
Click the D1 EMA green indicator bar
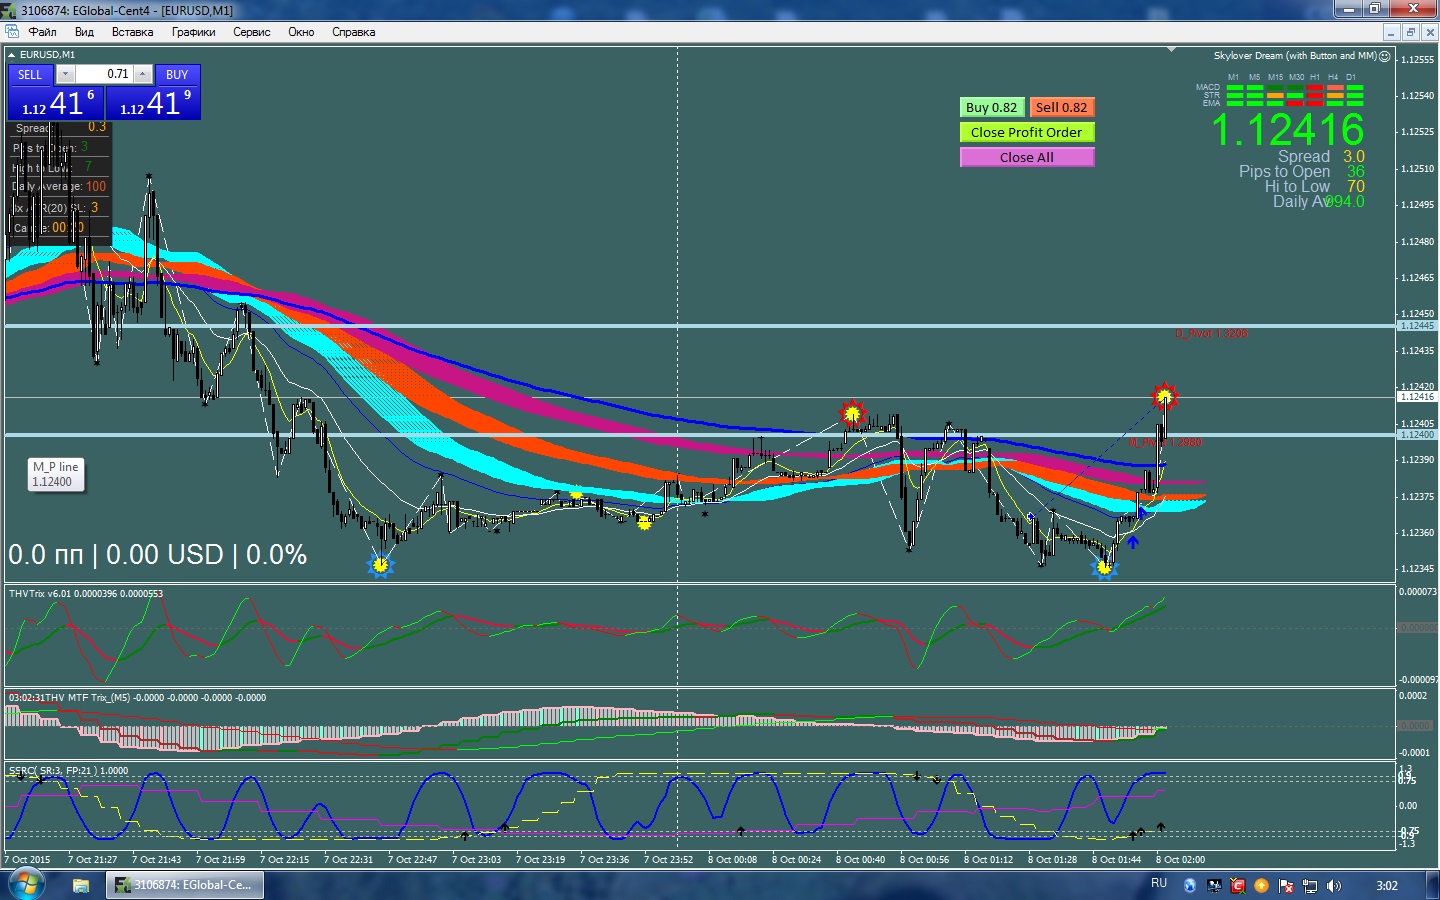coord(1355,103)
